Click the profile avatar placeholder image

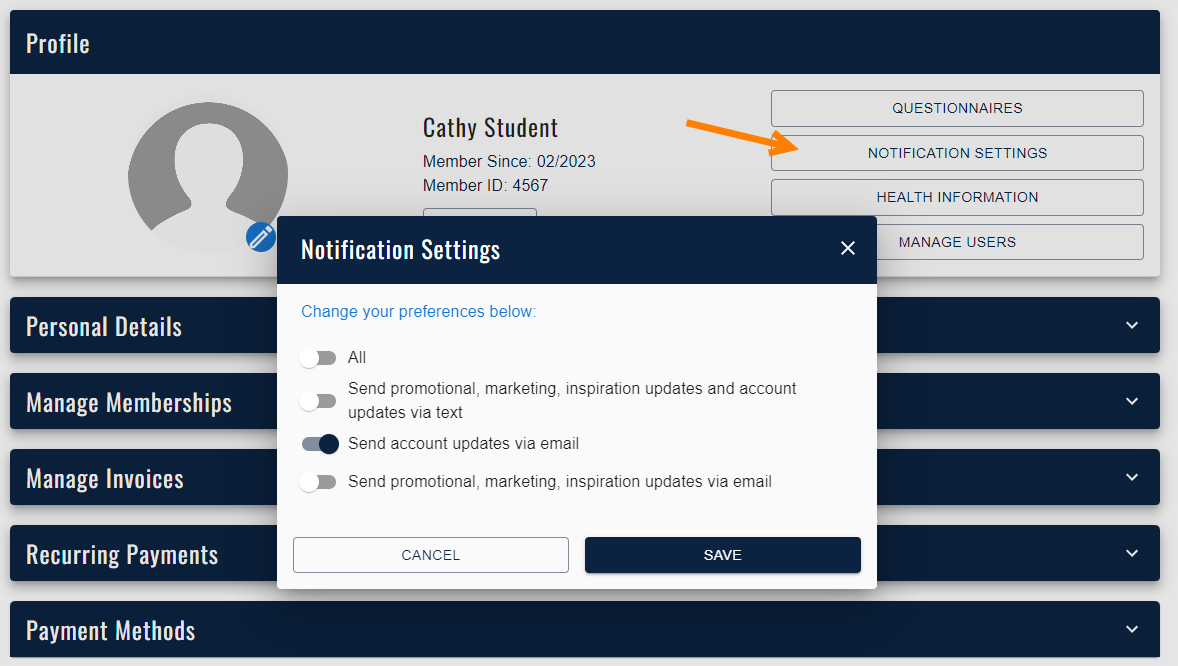point(208,172)
